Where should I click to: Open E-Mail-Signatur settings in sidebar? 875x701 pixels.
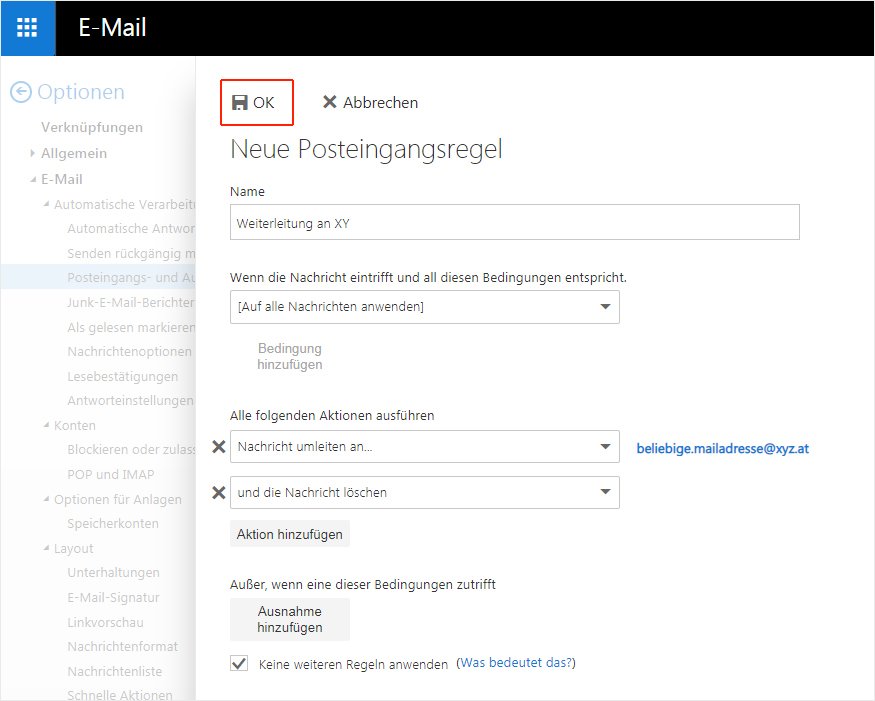113,598
